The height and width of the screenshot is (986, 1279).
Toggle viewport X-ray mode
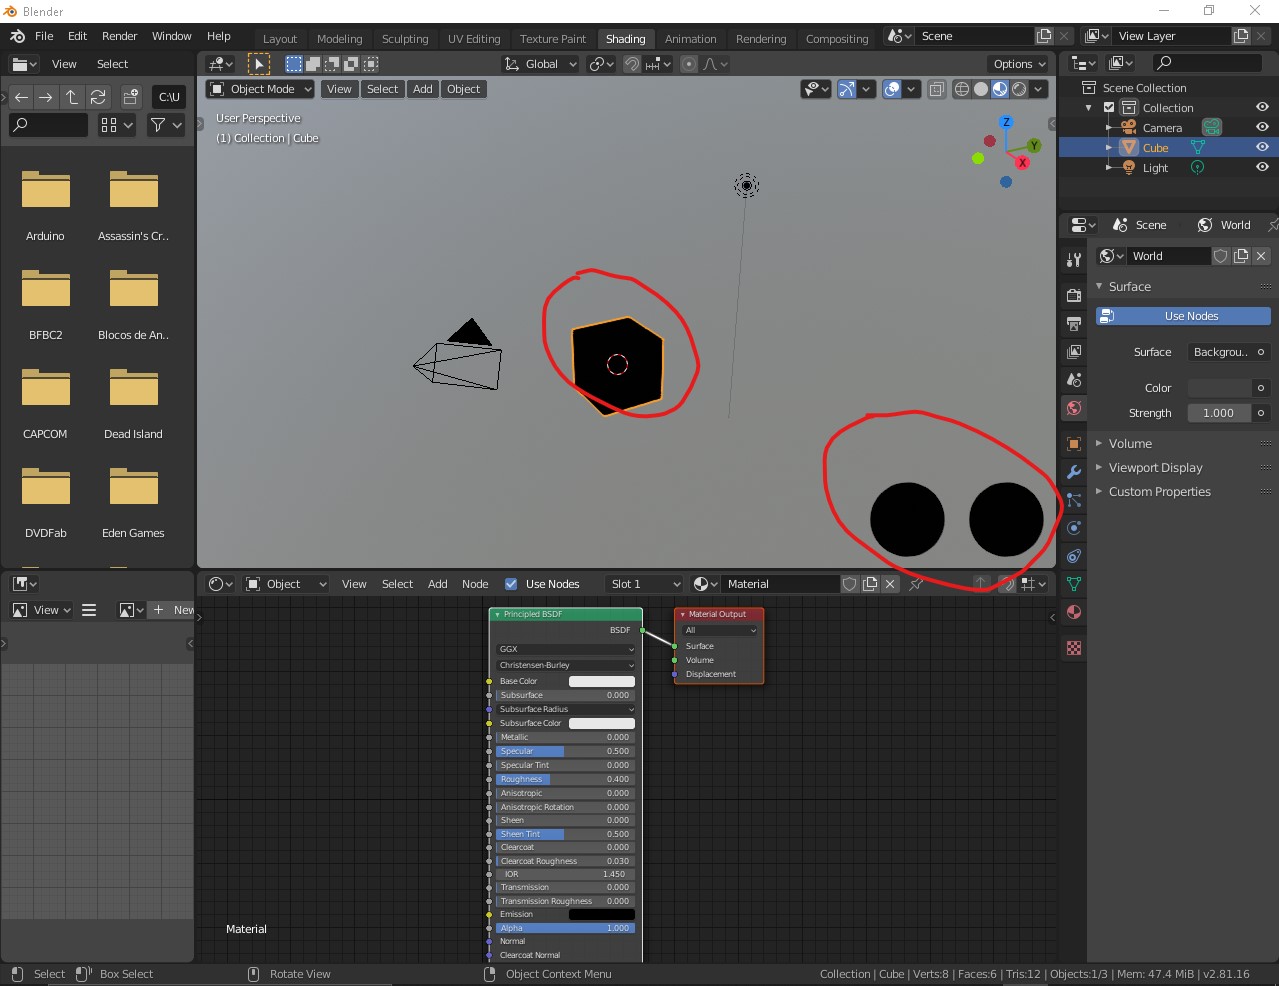937,89
